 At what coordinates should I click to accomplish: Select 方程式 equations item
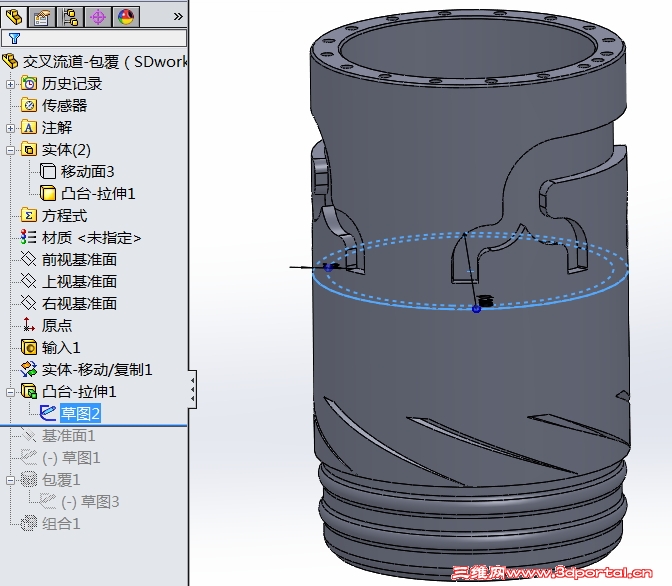[64, 216]
